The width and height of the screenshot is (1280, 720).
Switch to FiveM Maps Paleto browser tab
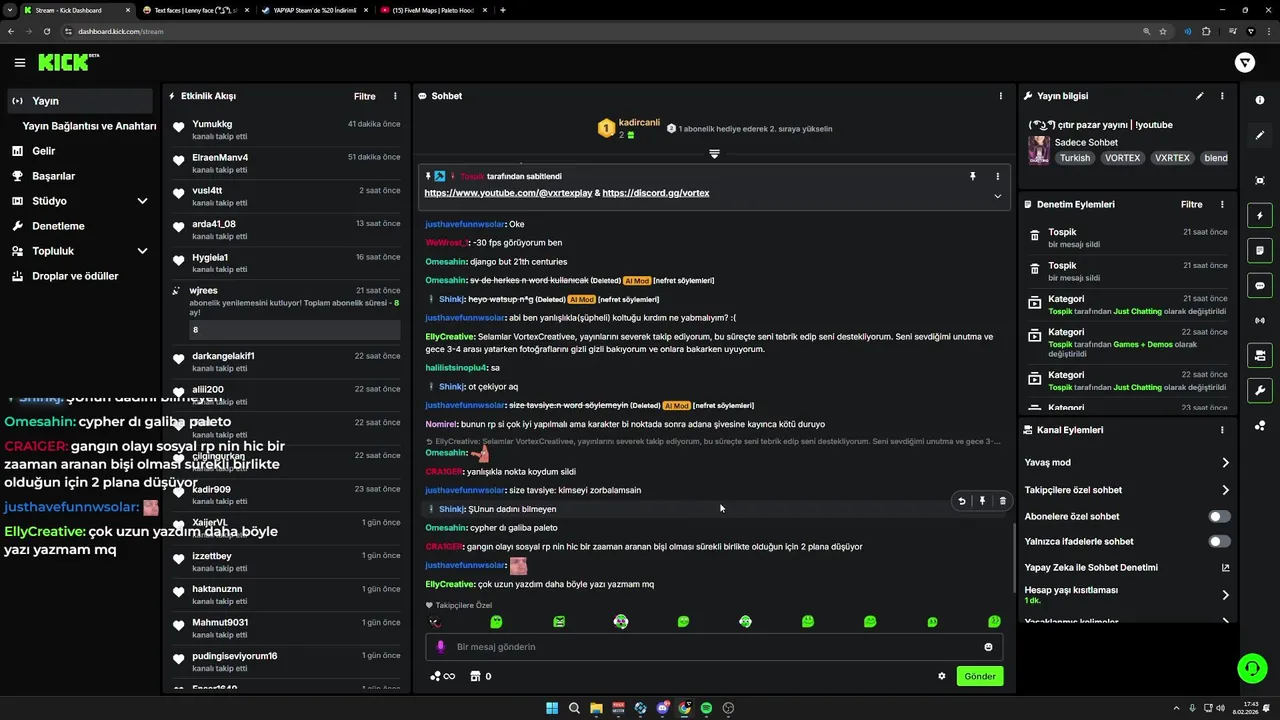click(433, 10)
